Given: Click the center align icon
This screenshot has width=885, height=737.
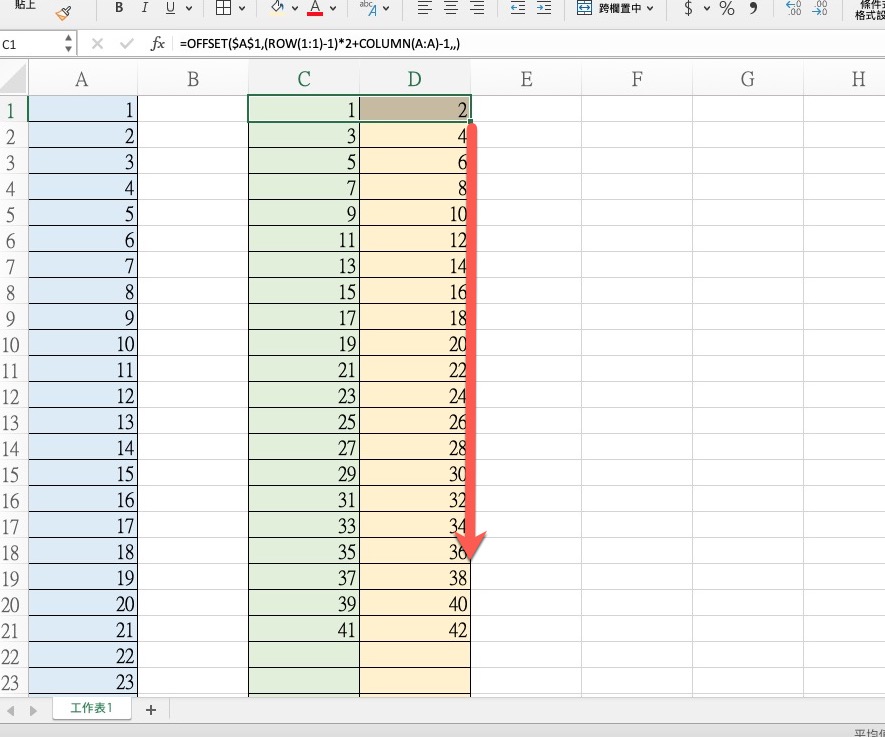Looking at the screenshot, I should [x=451, y=9].
